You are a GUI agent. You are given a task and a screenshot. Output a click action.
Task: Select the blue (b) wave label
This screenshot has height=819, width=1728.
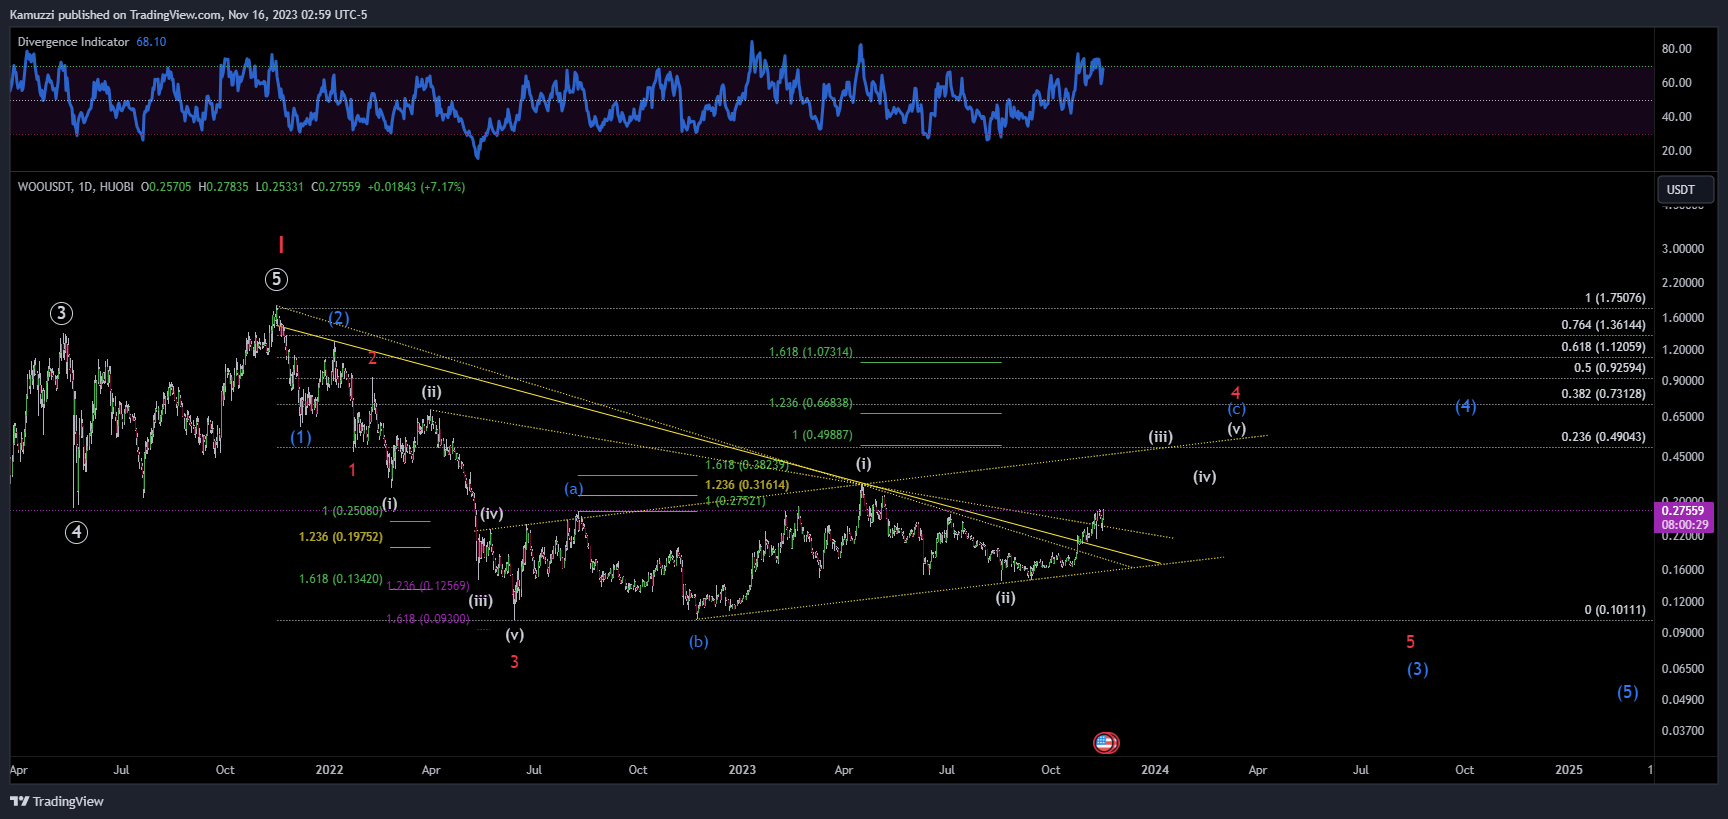pos(698,641)
